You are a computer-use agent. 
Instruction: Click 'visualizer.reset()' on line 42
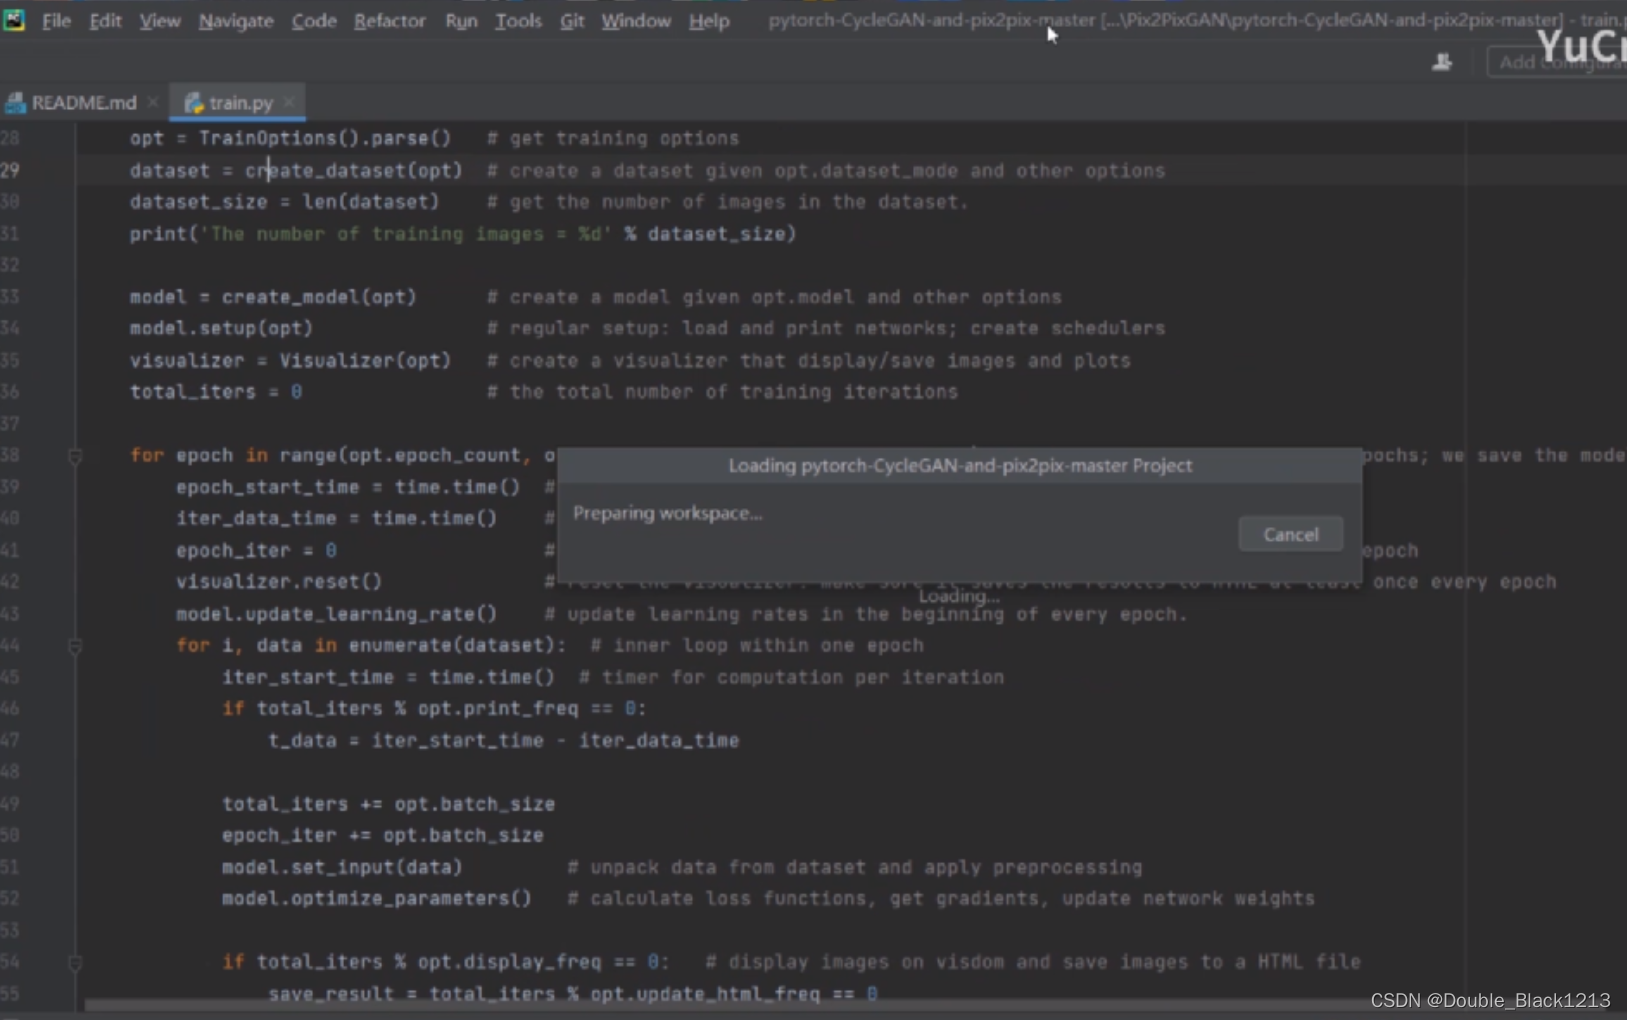coord(279,581)
